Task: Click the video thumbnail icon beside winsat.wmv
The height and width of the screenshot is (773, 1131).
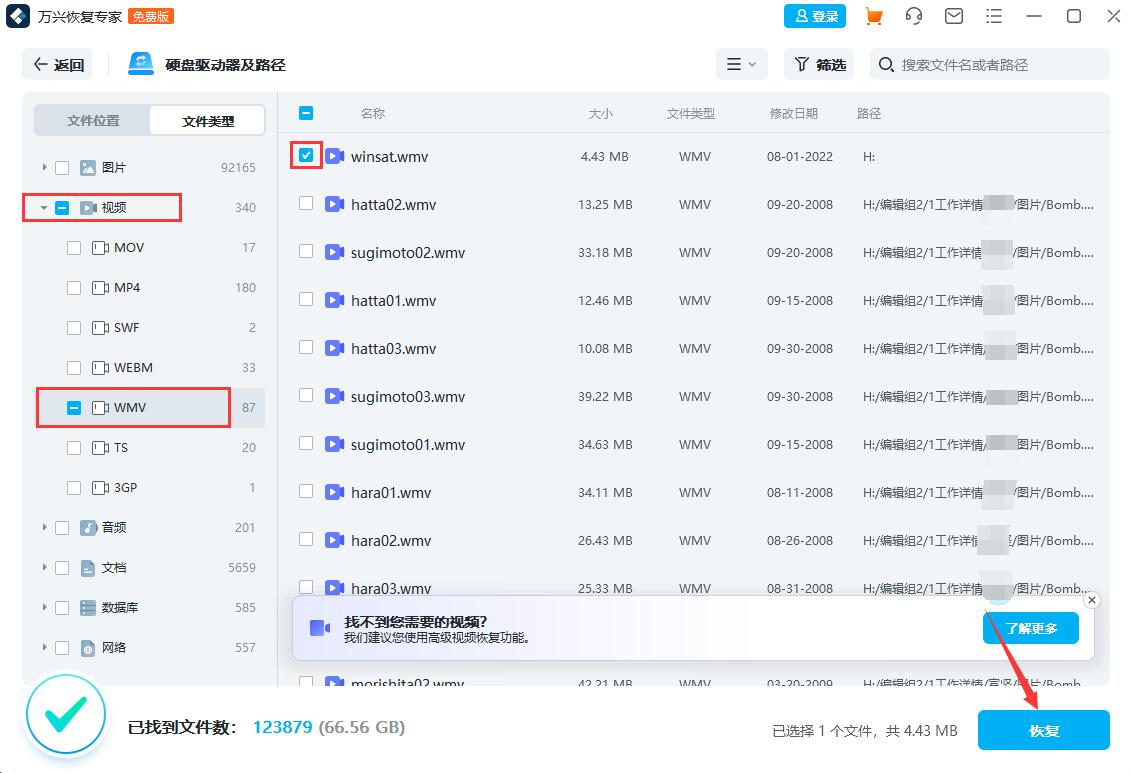Action: pyautogui.click(x=334, y=156)
